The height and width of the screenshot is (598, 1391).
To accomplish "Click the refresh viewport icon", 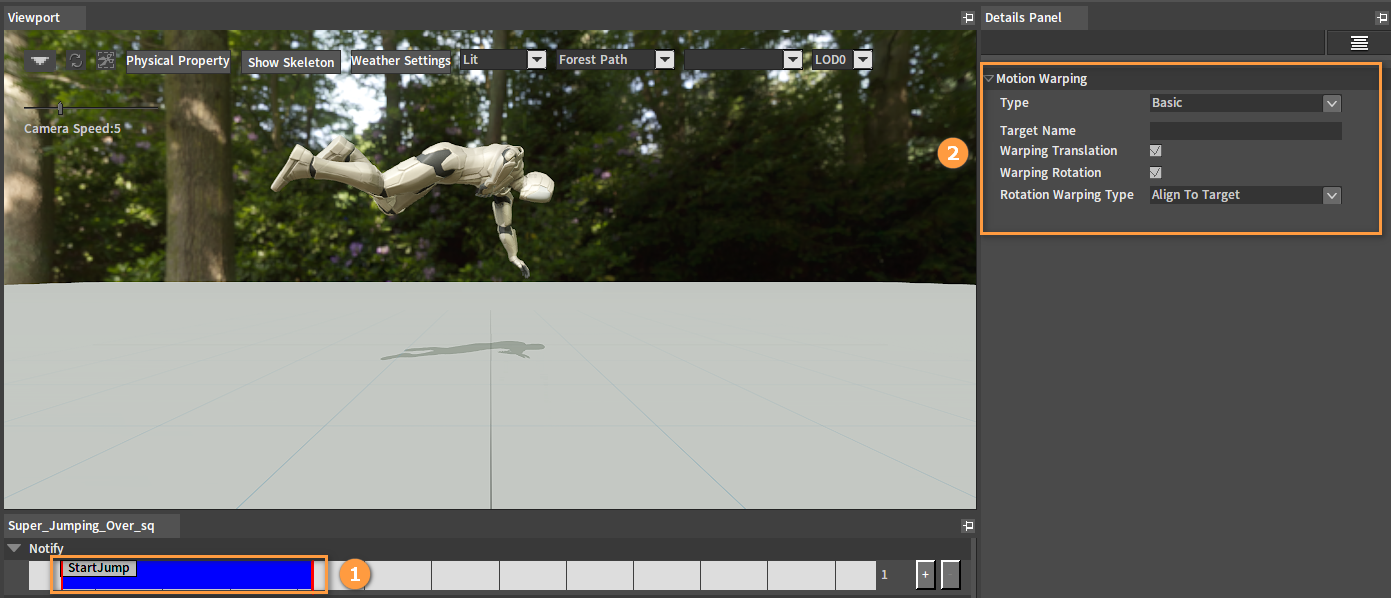I will 75,61.
